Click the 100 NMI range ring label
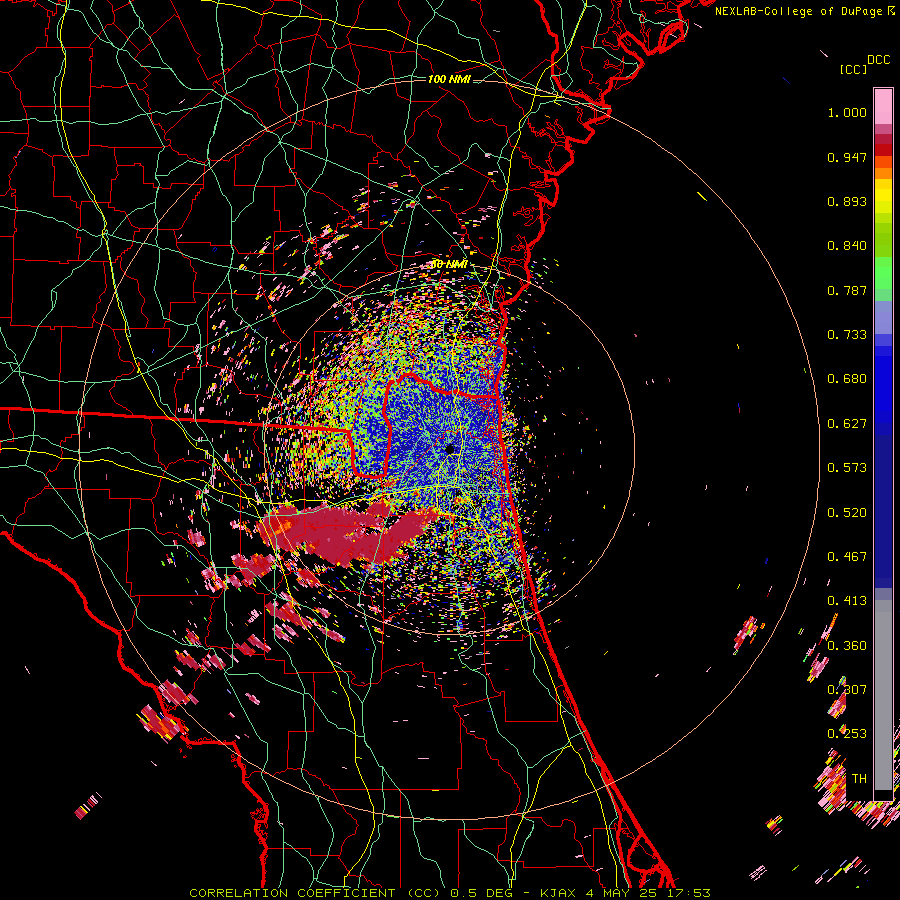The height and width of the screenshot is (900, 900). [x=449, y=79]
